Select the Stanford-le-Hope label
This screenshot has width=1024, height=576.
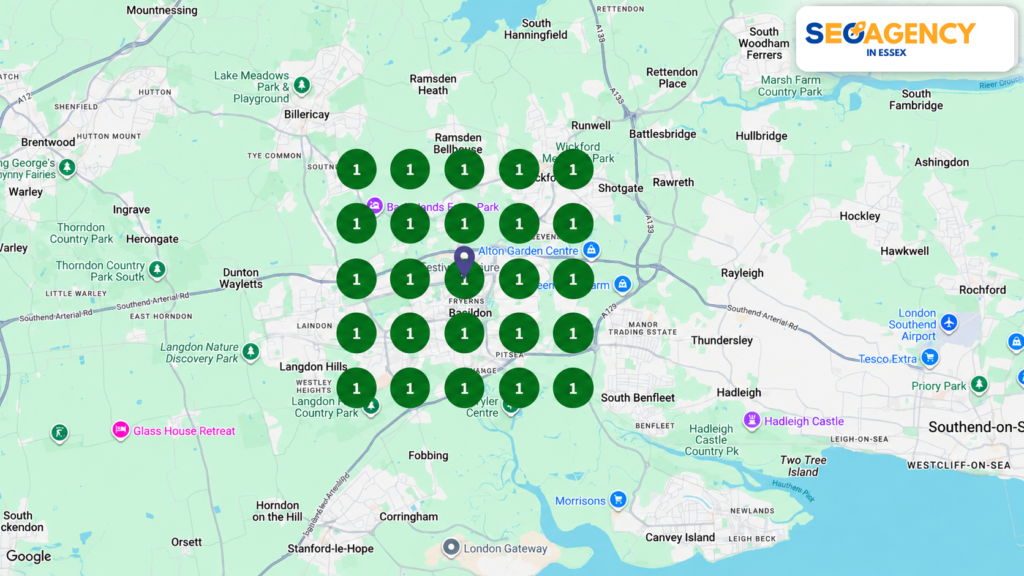(x=330, y=549)
